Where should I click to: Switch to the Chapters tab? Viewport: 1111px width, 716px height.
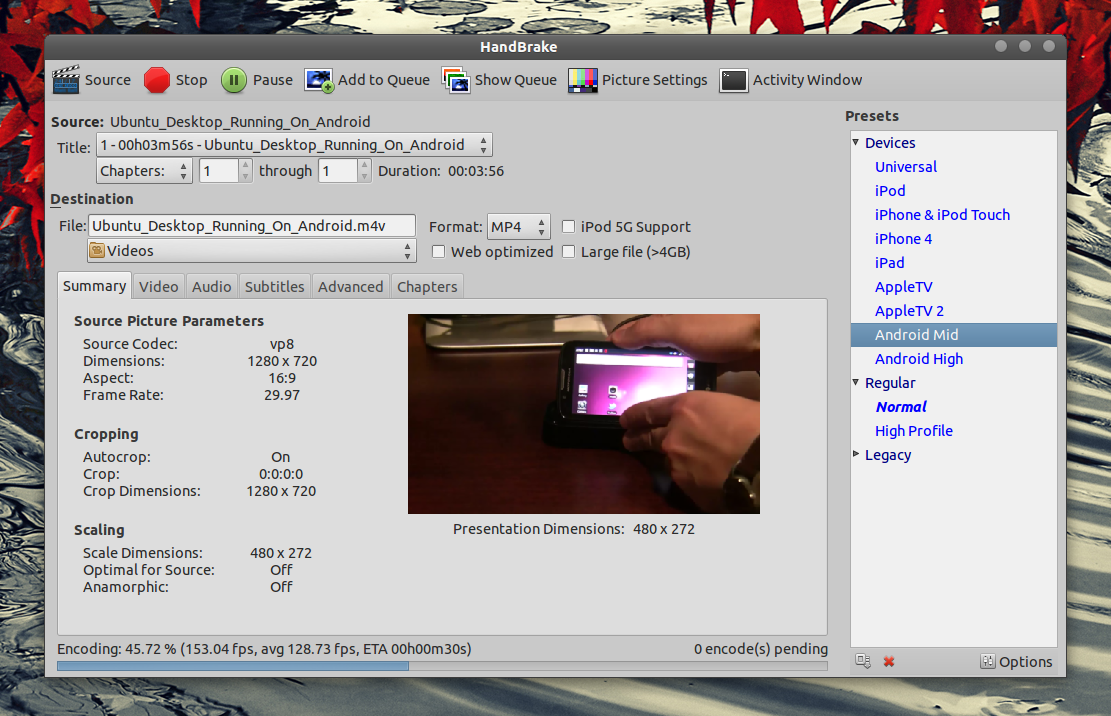click(427, 286)
